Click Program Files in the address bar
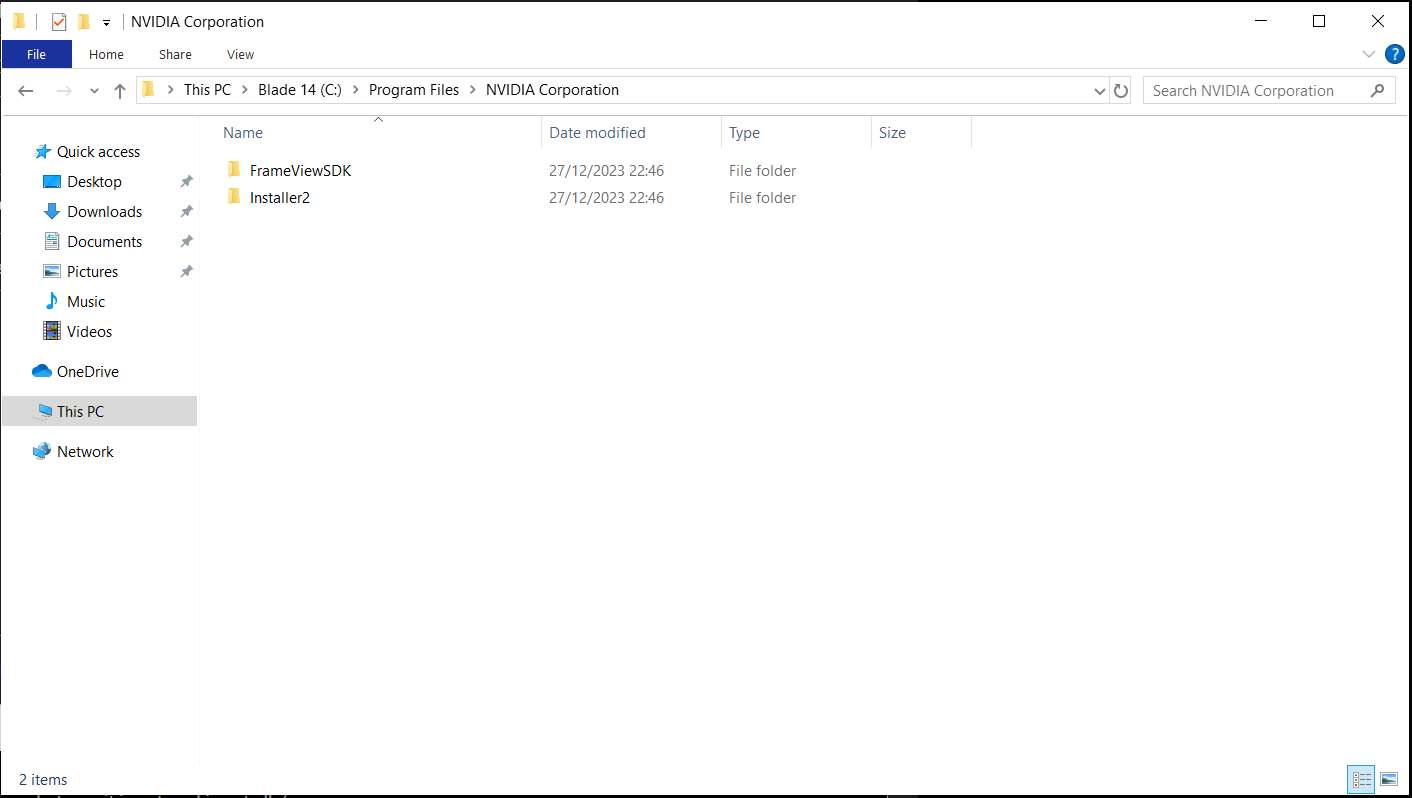The height and width of the screenshot is (798, 1412). (x=414, y=90)
